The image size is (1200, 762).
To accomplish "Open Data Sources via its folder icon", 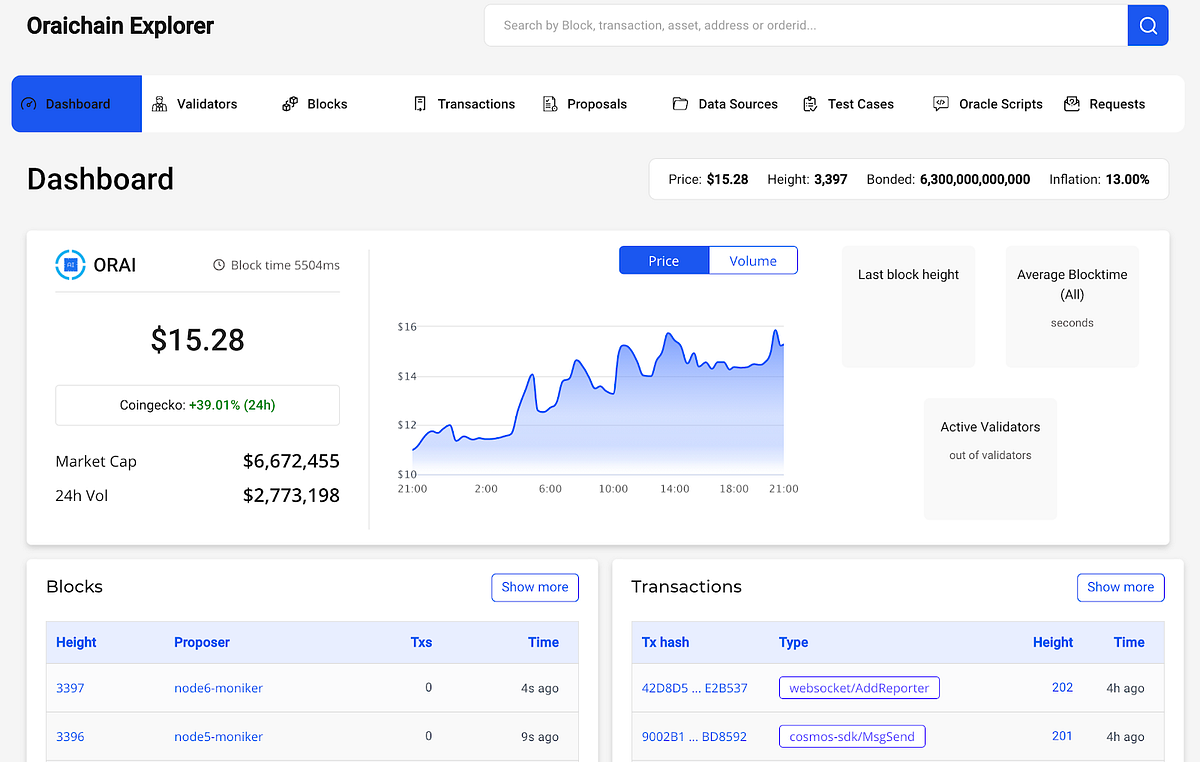I will (x=680, y=103).
